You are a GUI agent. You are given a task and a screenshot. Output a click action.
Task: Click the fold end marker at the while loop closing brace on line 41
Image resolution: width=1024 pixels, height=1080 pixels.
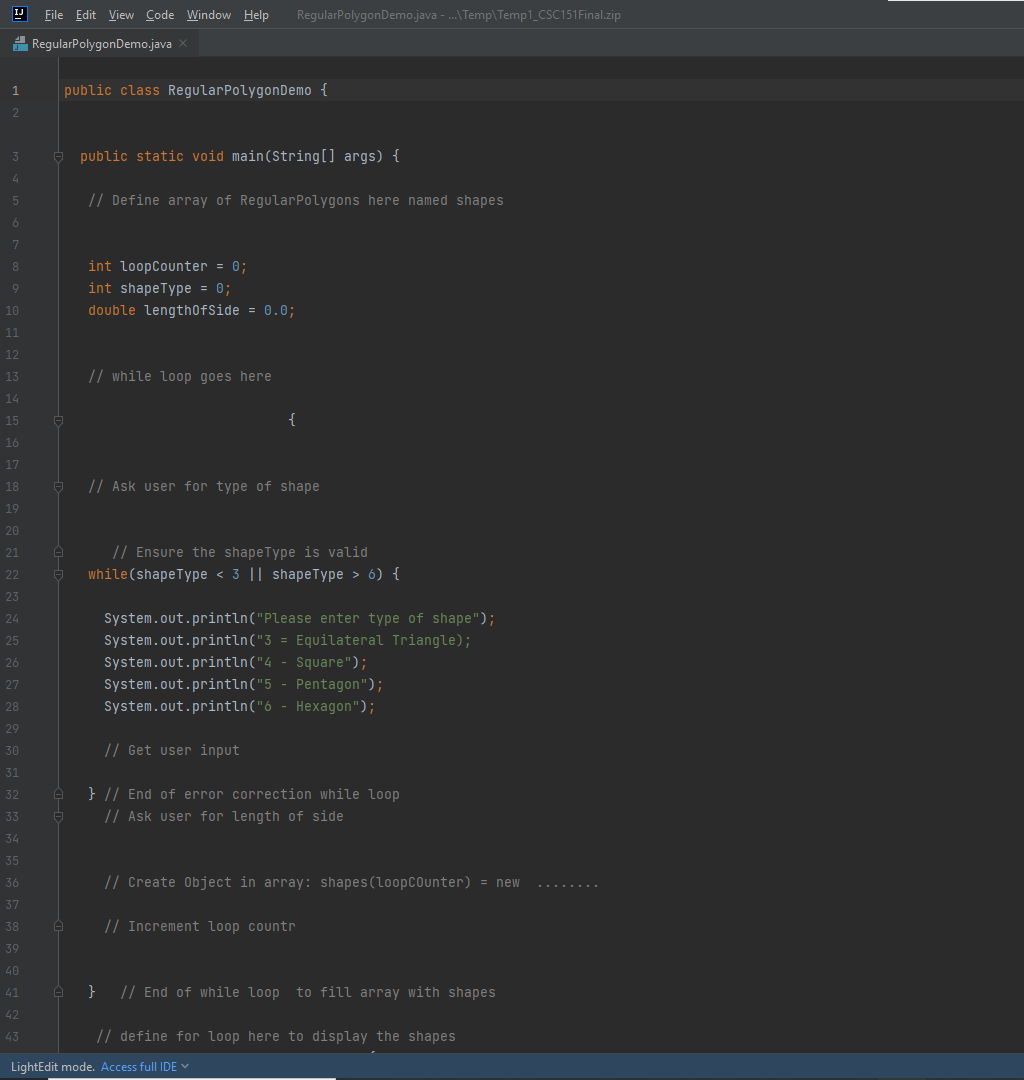[57, 991]
